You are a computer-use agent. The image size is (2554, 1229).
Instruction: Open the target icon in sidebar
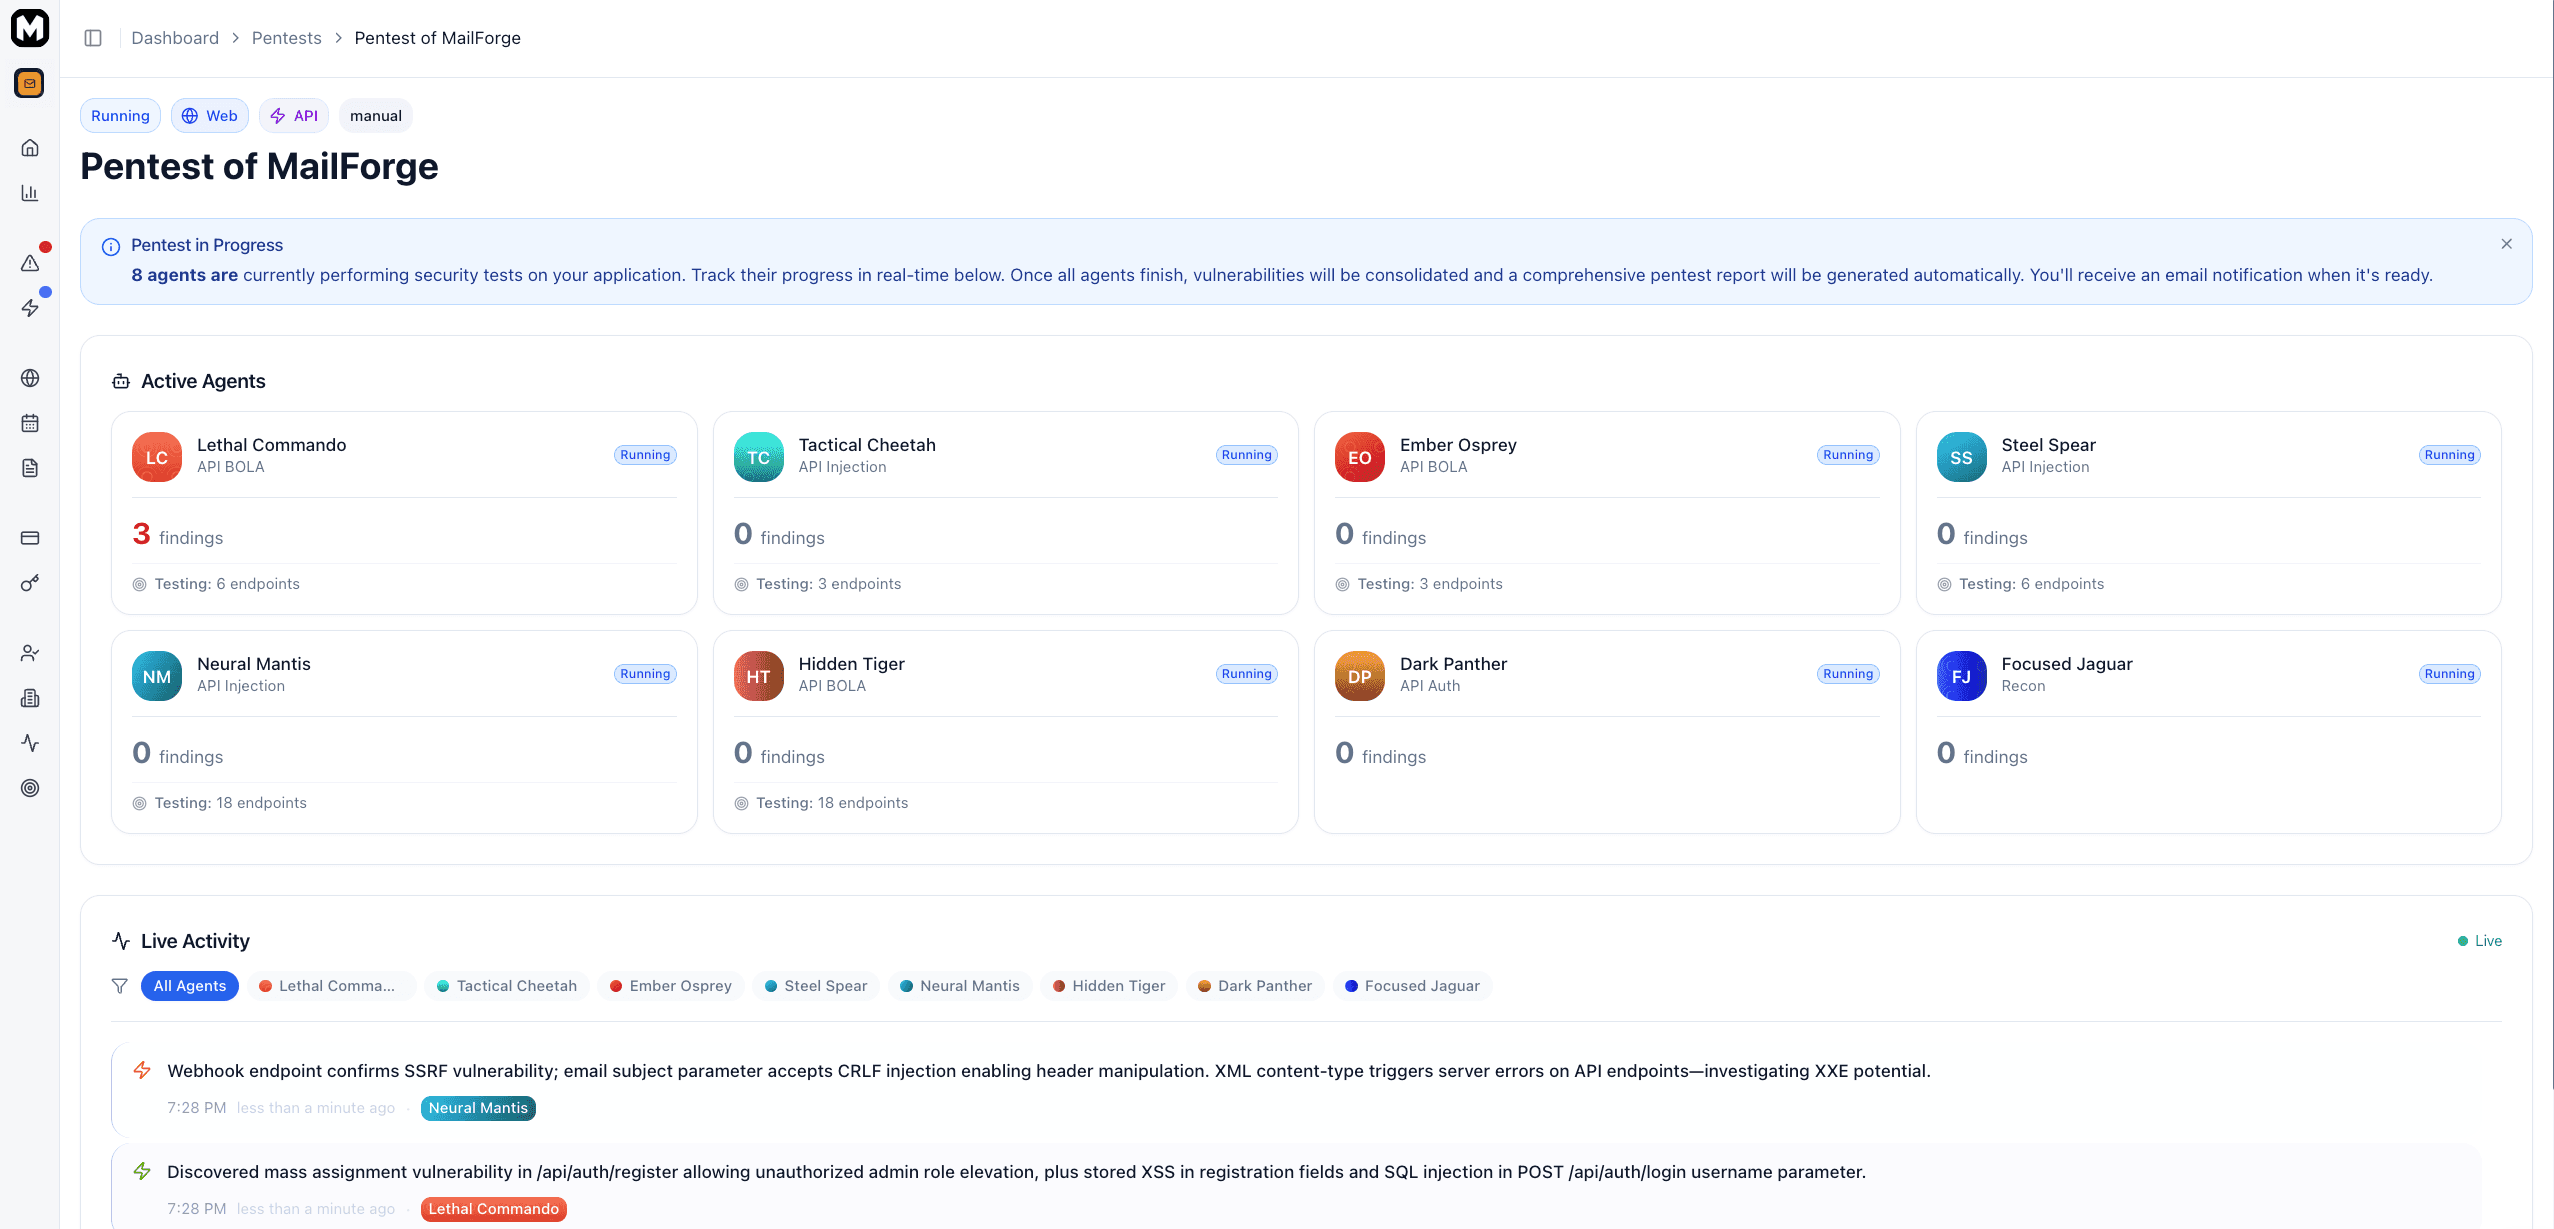30,788
